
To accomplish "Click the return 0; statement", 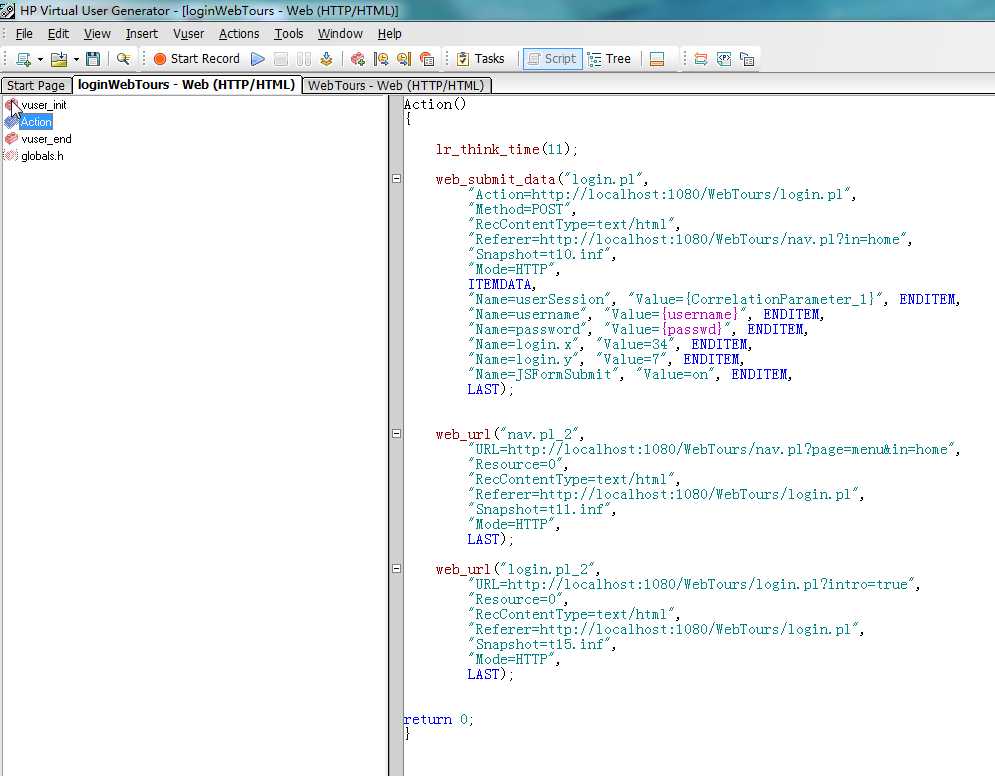I will (x=438, y=720).
